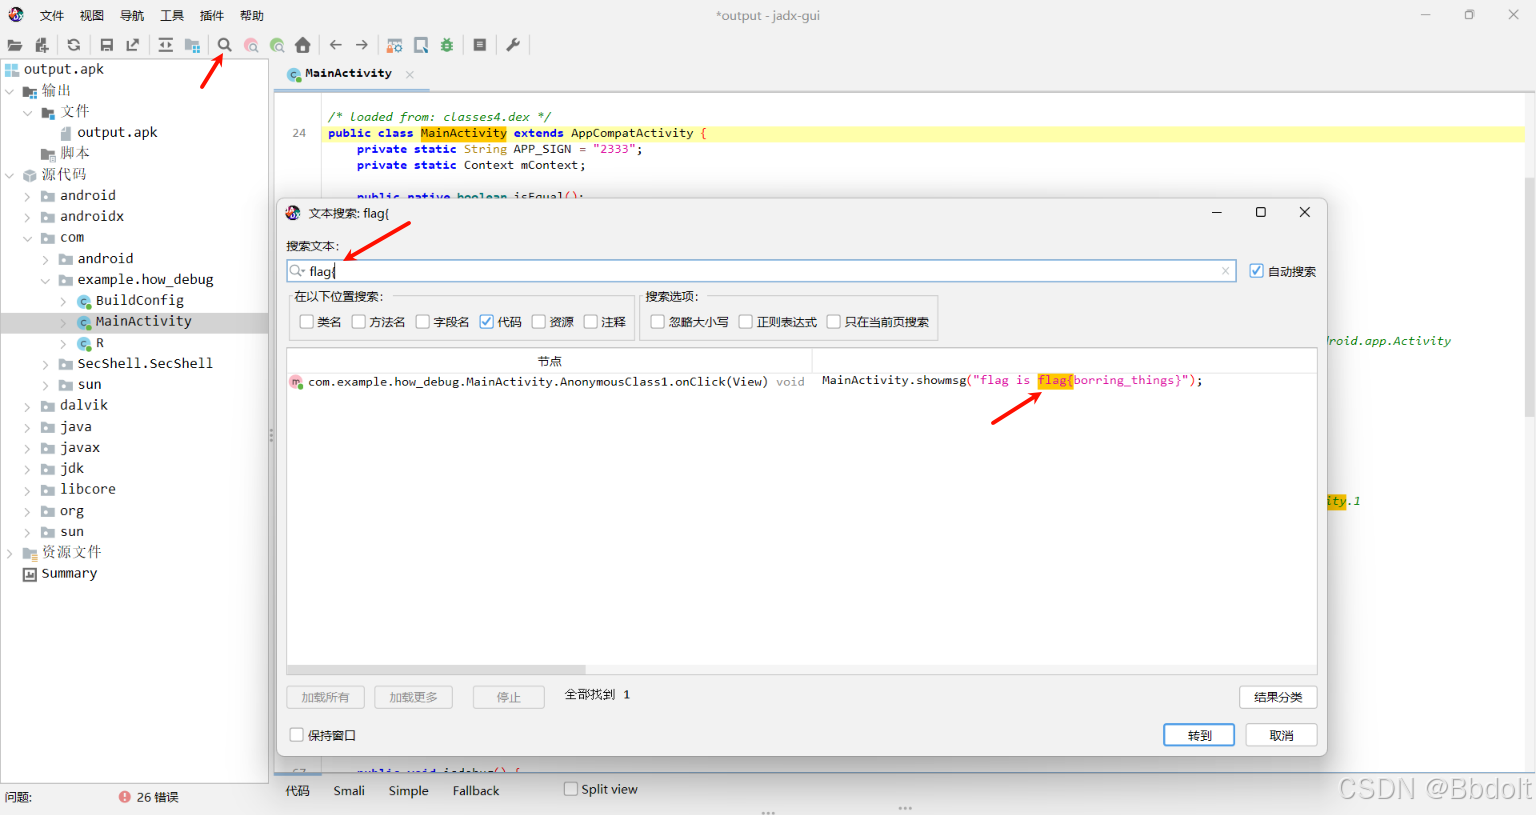
Task: Toggle 只在当前页搜索 checkbox
Action: pyautogui.click(x=834, y=322)
